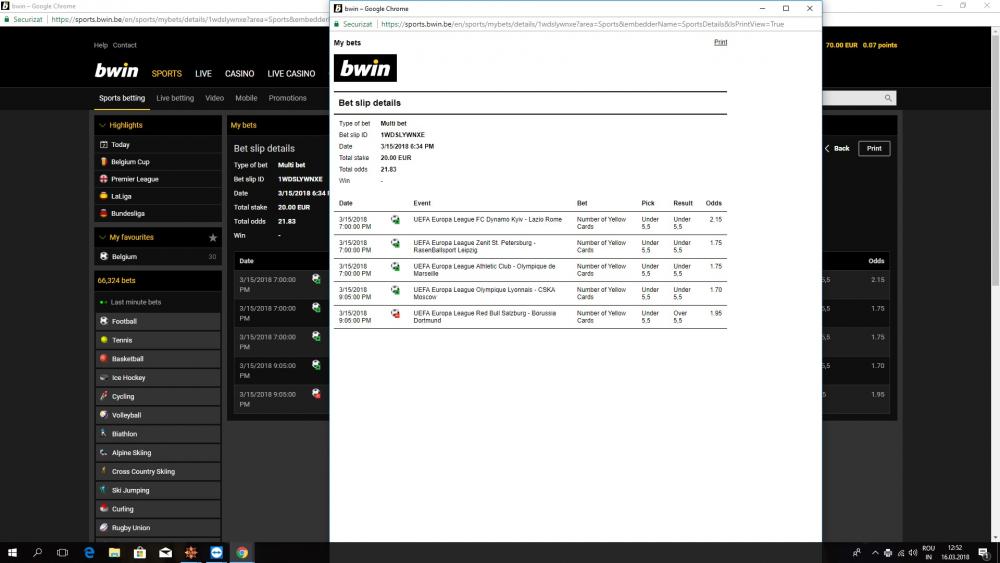The width and height of the screenshot is (1000, 563).
Task: Click the Print link in popup
Action: [720, 42]
